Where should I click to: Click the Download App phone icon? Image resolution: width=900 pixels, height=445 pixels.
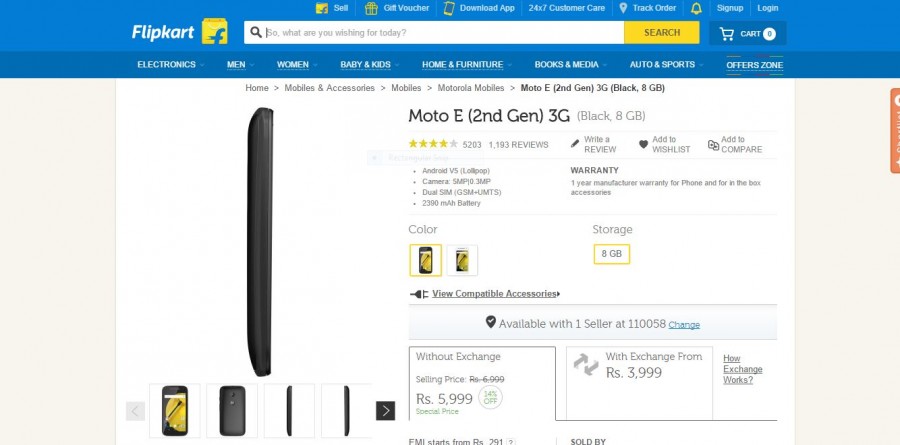point(449,8)
